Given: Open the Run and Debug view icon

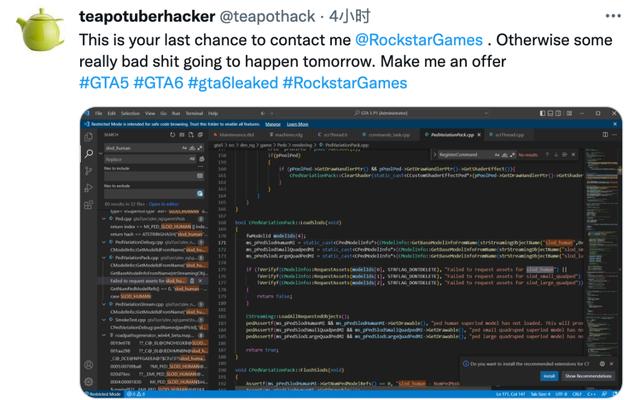Looking at the screenshot, I should [x=89, y=188].
